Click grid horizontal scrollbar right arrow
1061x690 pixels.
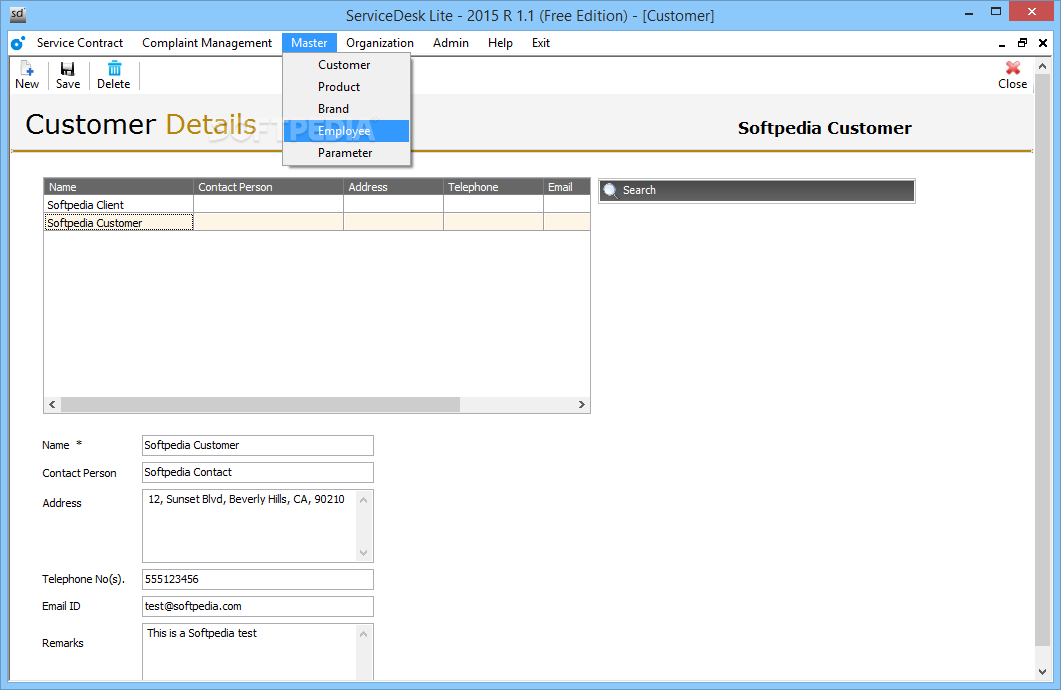[x=581, y=405]
